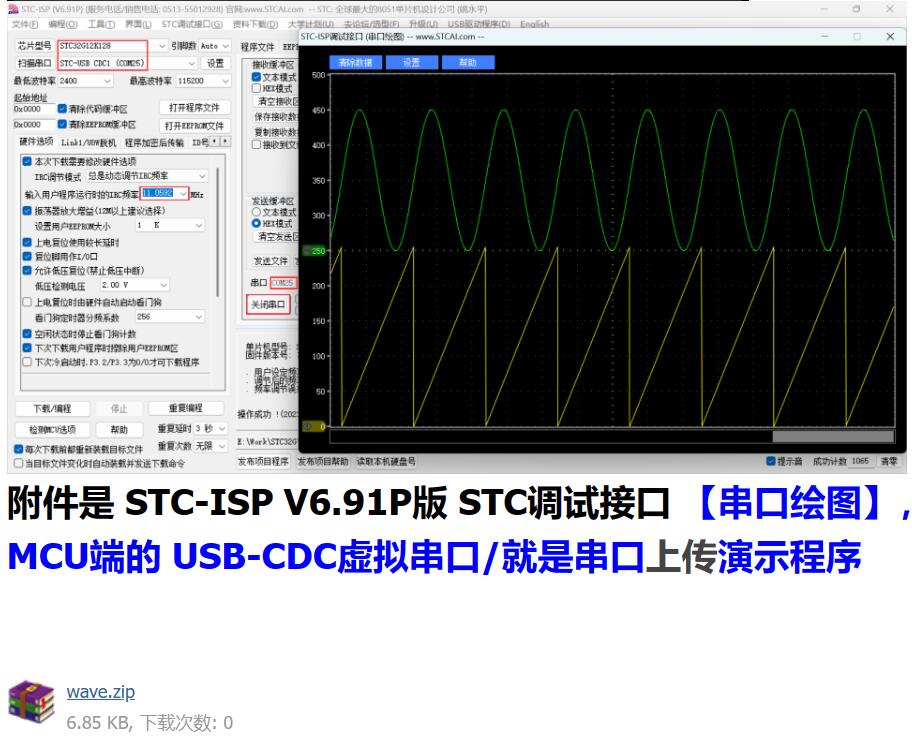
Task: Toggle 上电复位使用较长延时 checkbox
Action: [x=27, y=242]
